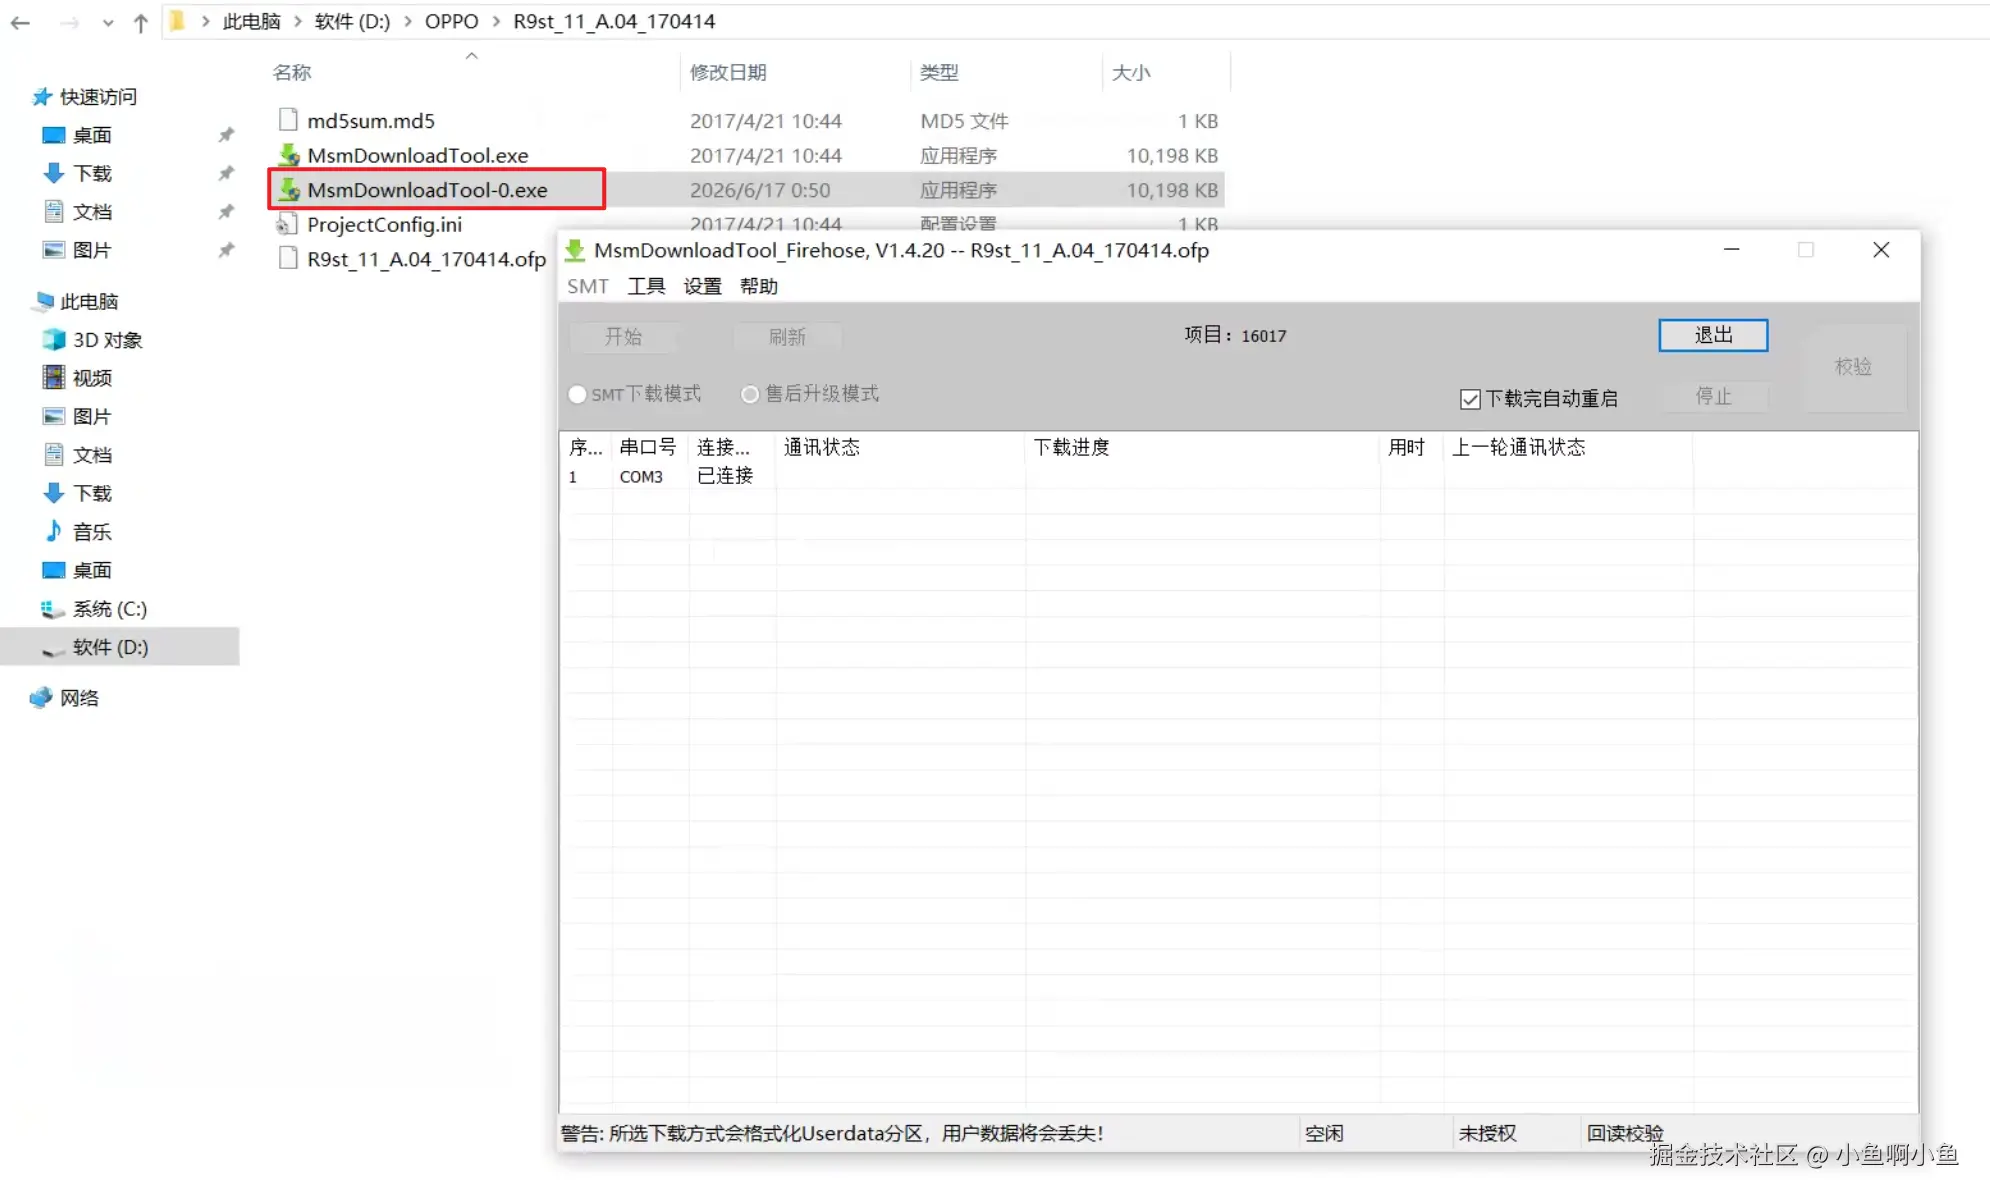Screen dimensions: 1990x1199
Task: Click the 串口号 column header
Action: click(648, 447)
